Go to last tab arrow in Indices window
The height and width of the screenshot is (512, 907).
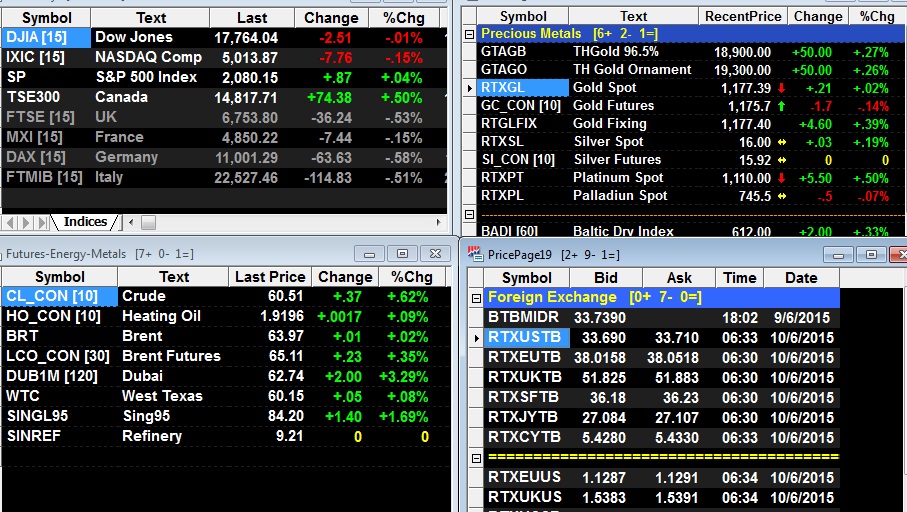click(42, 222)
